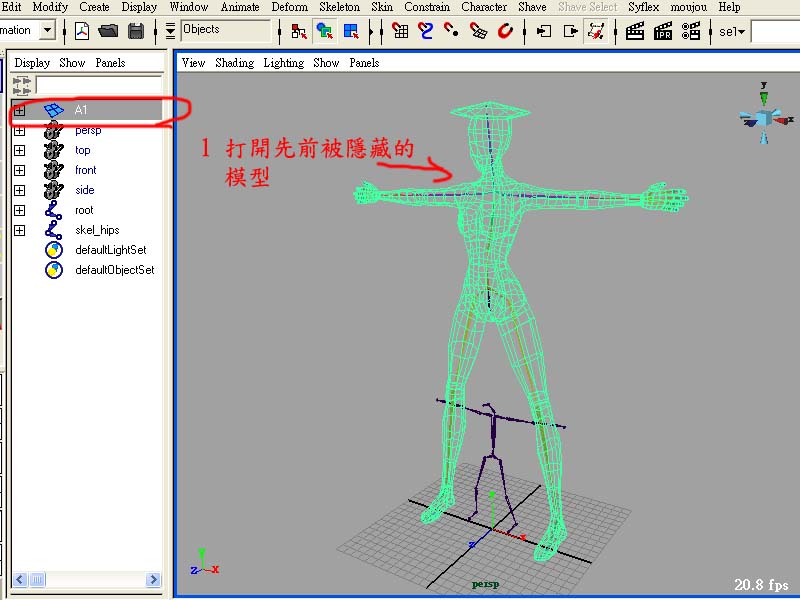Click the front camera icon in outliner
800x600 pixels.
[x=54, y=170]
